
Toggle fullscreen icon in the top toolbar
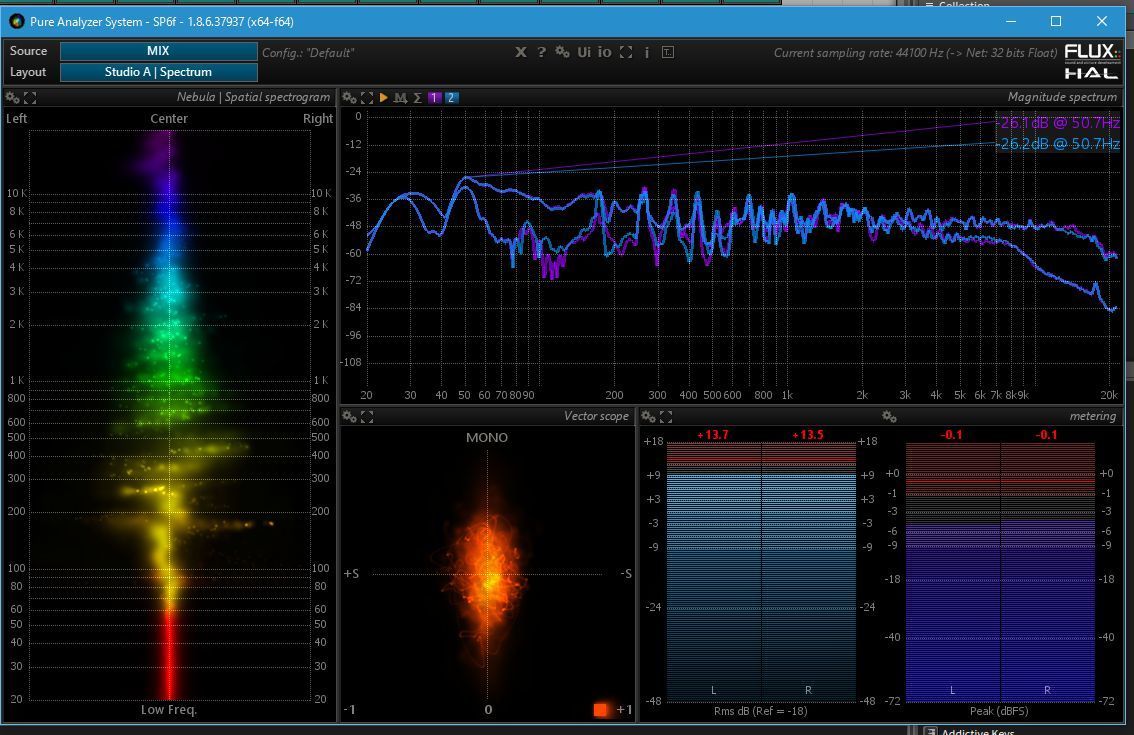pos(626,52)
